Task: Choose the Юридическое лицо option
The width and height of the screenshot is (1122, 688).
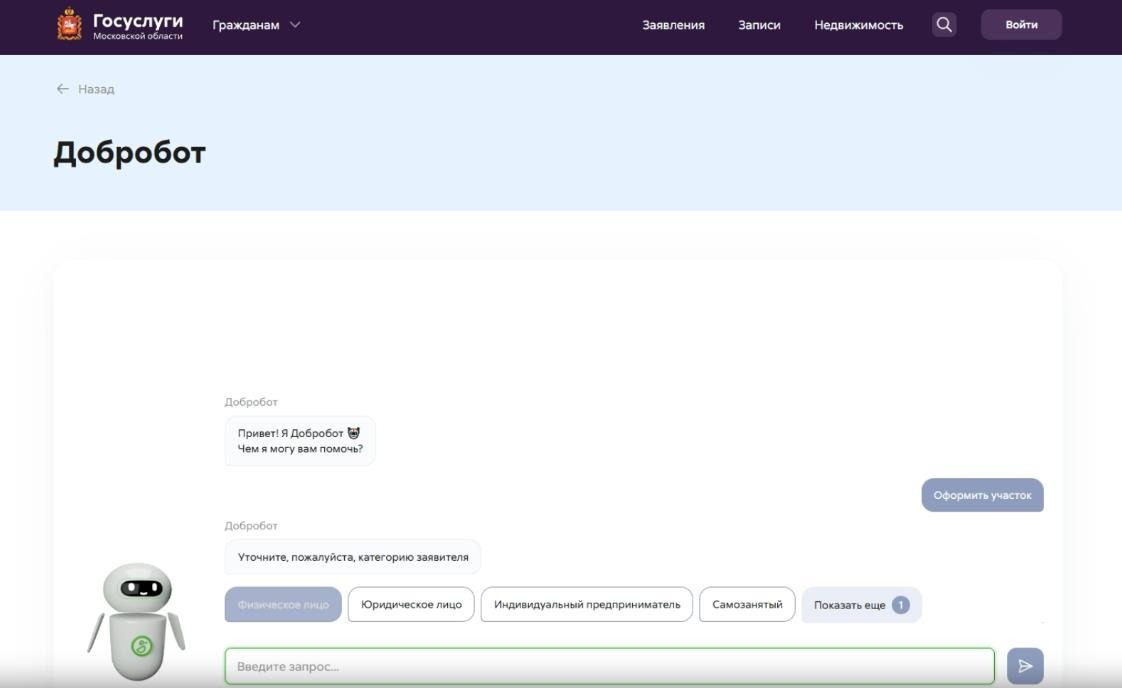Action: pyautogui.click(x=411, y=605)
